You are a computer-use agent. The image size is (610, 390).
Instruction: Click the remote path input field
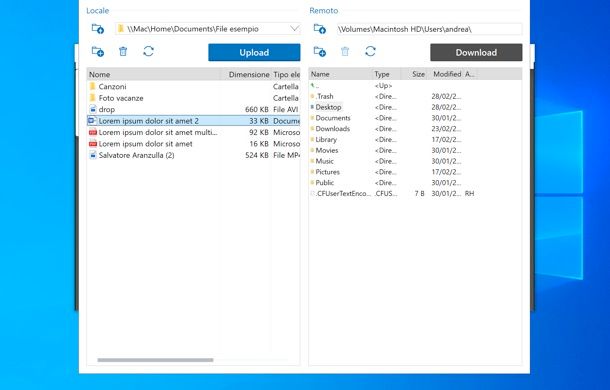(x=429, y=29)
